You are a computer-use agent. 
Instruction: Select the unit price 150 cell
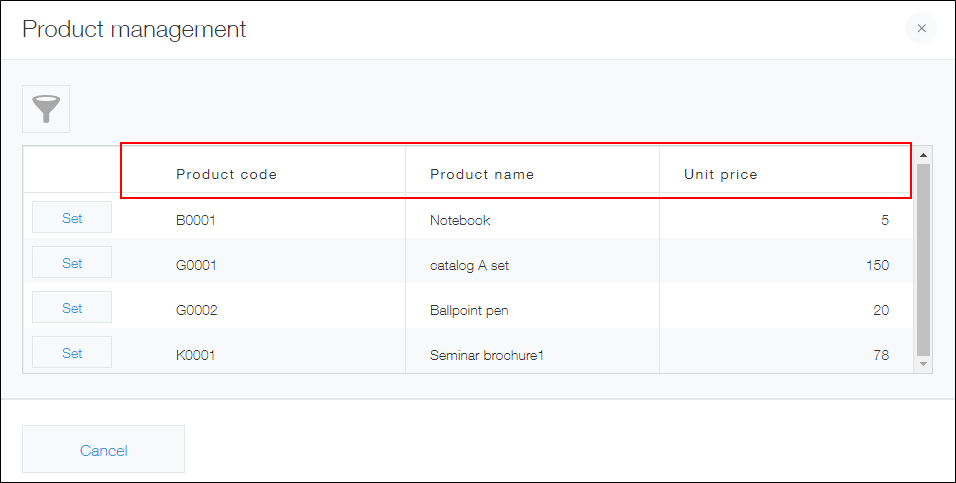click(x=877, y=265)
